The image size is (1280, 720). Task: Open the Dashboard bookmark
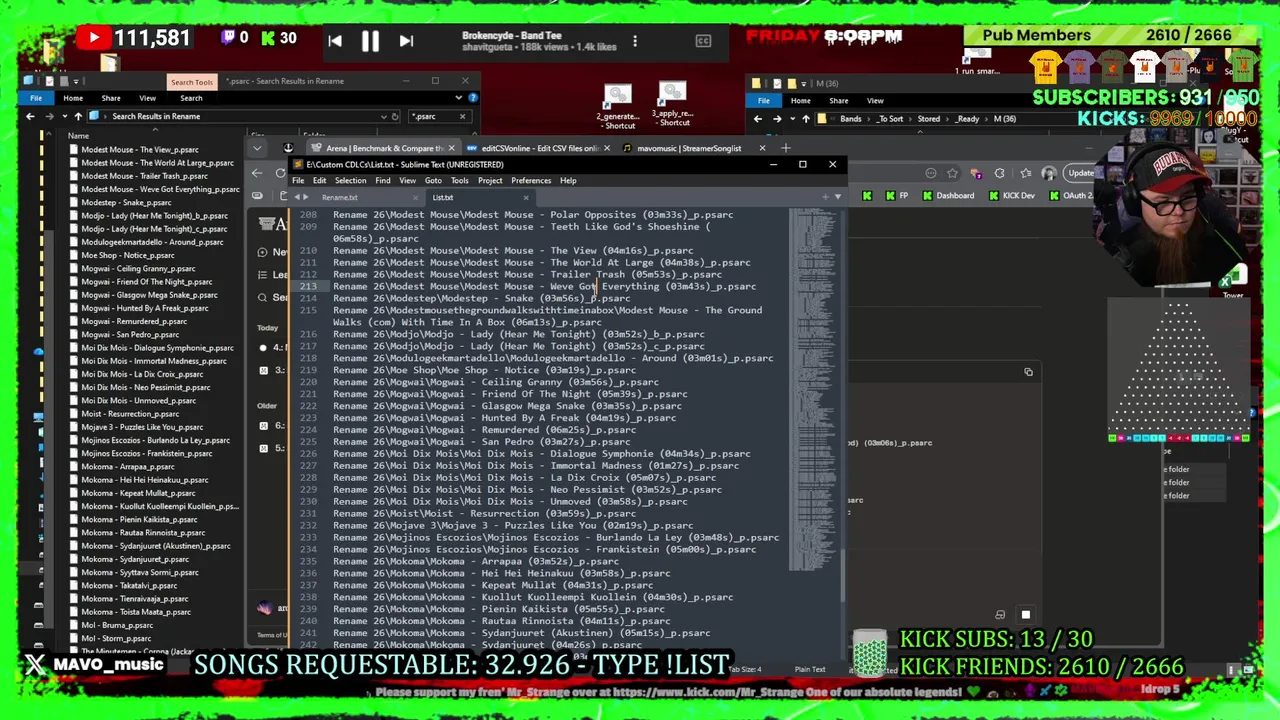948,196
